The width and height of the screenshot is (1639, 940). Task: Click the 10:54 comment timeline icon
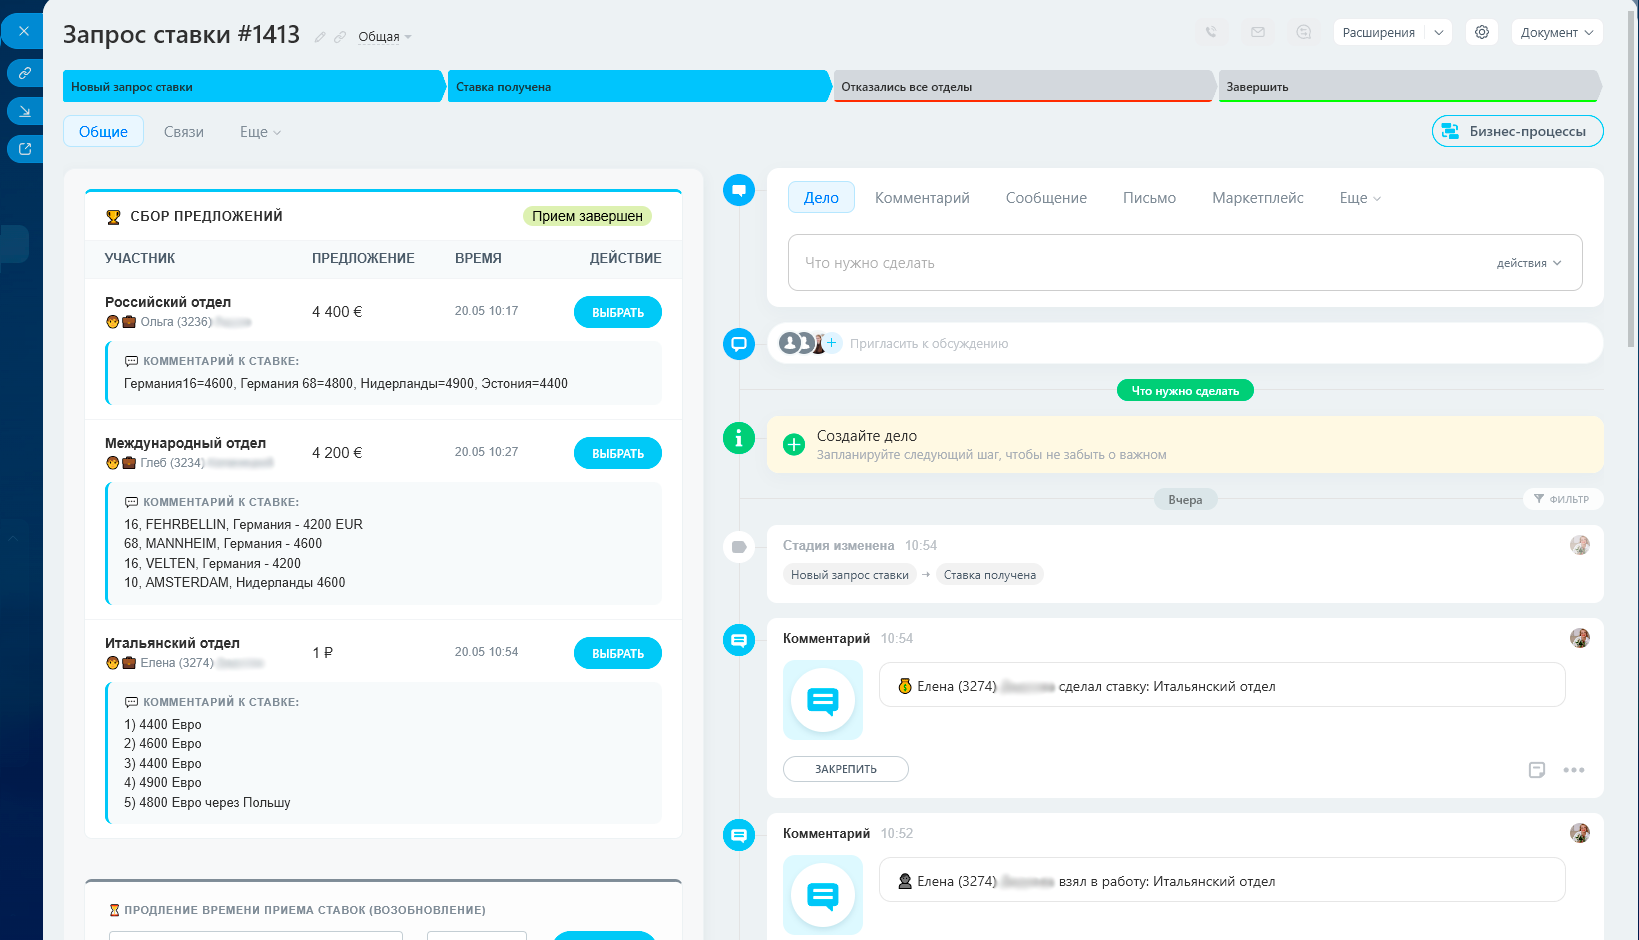click(x=739, y=640)
